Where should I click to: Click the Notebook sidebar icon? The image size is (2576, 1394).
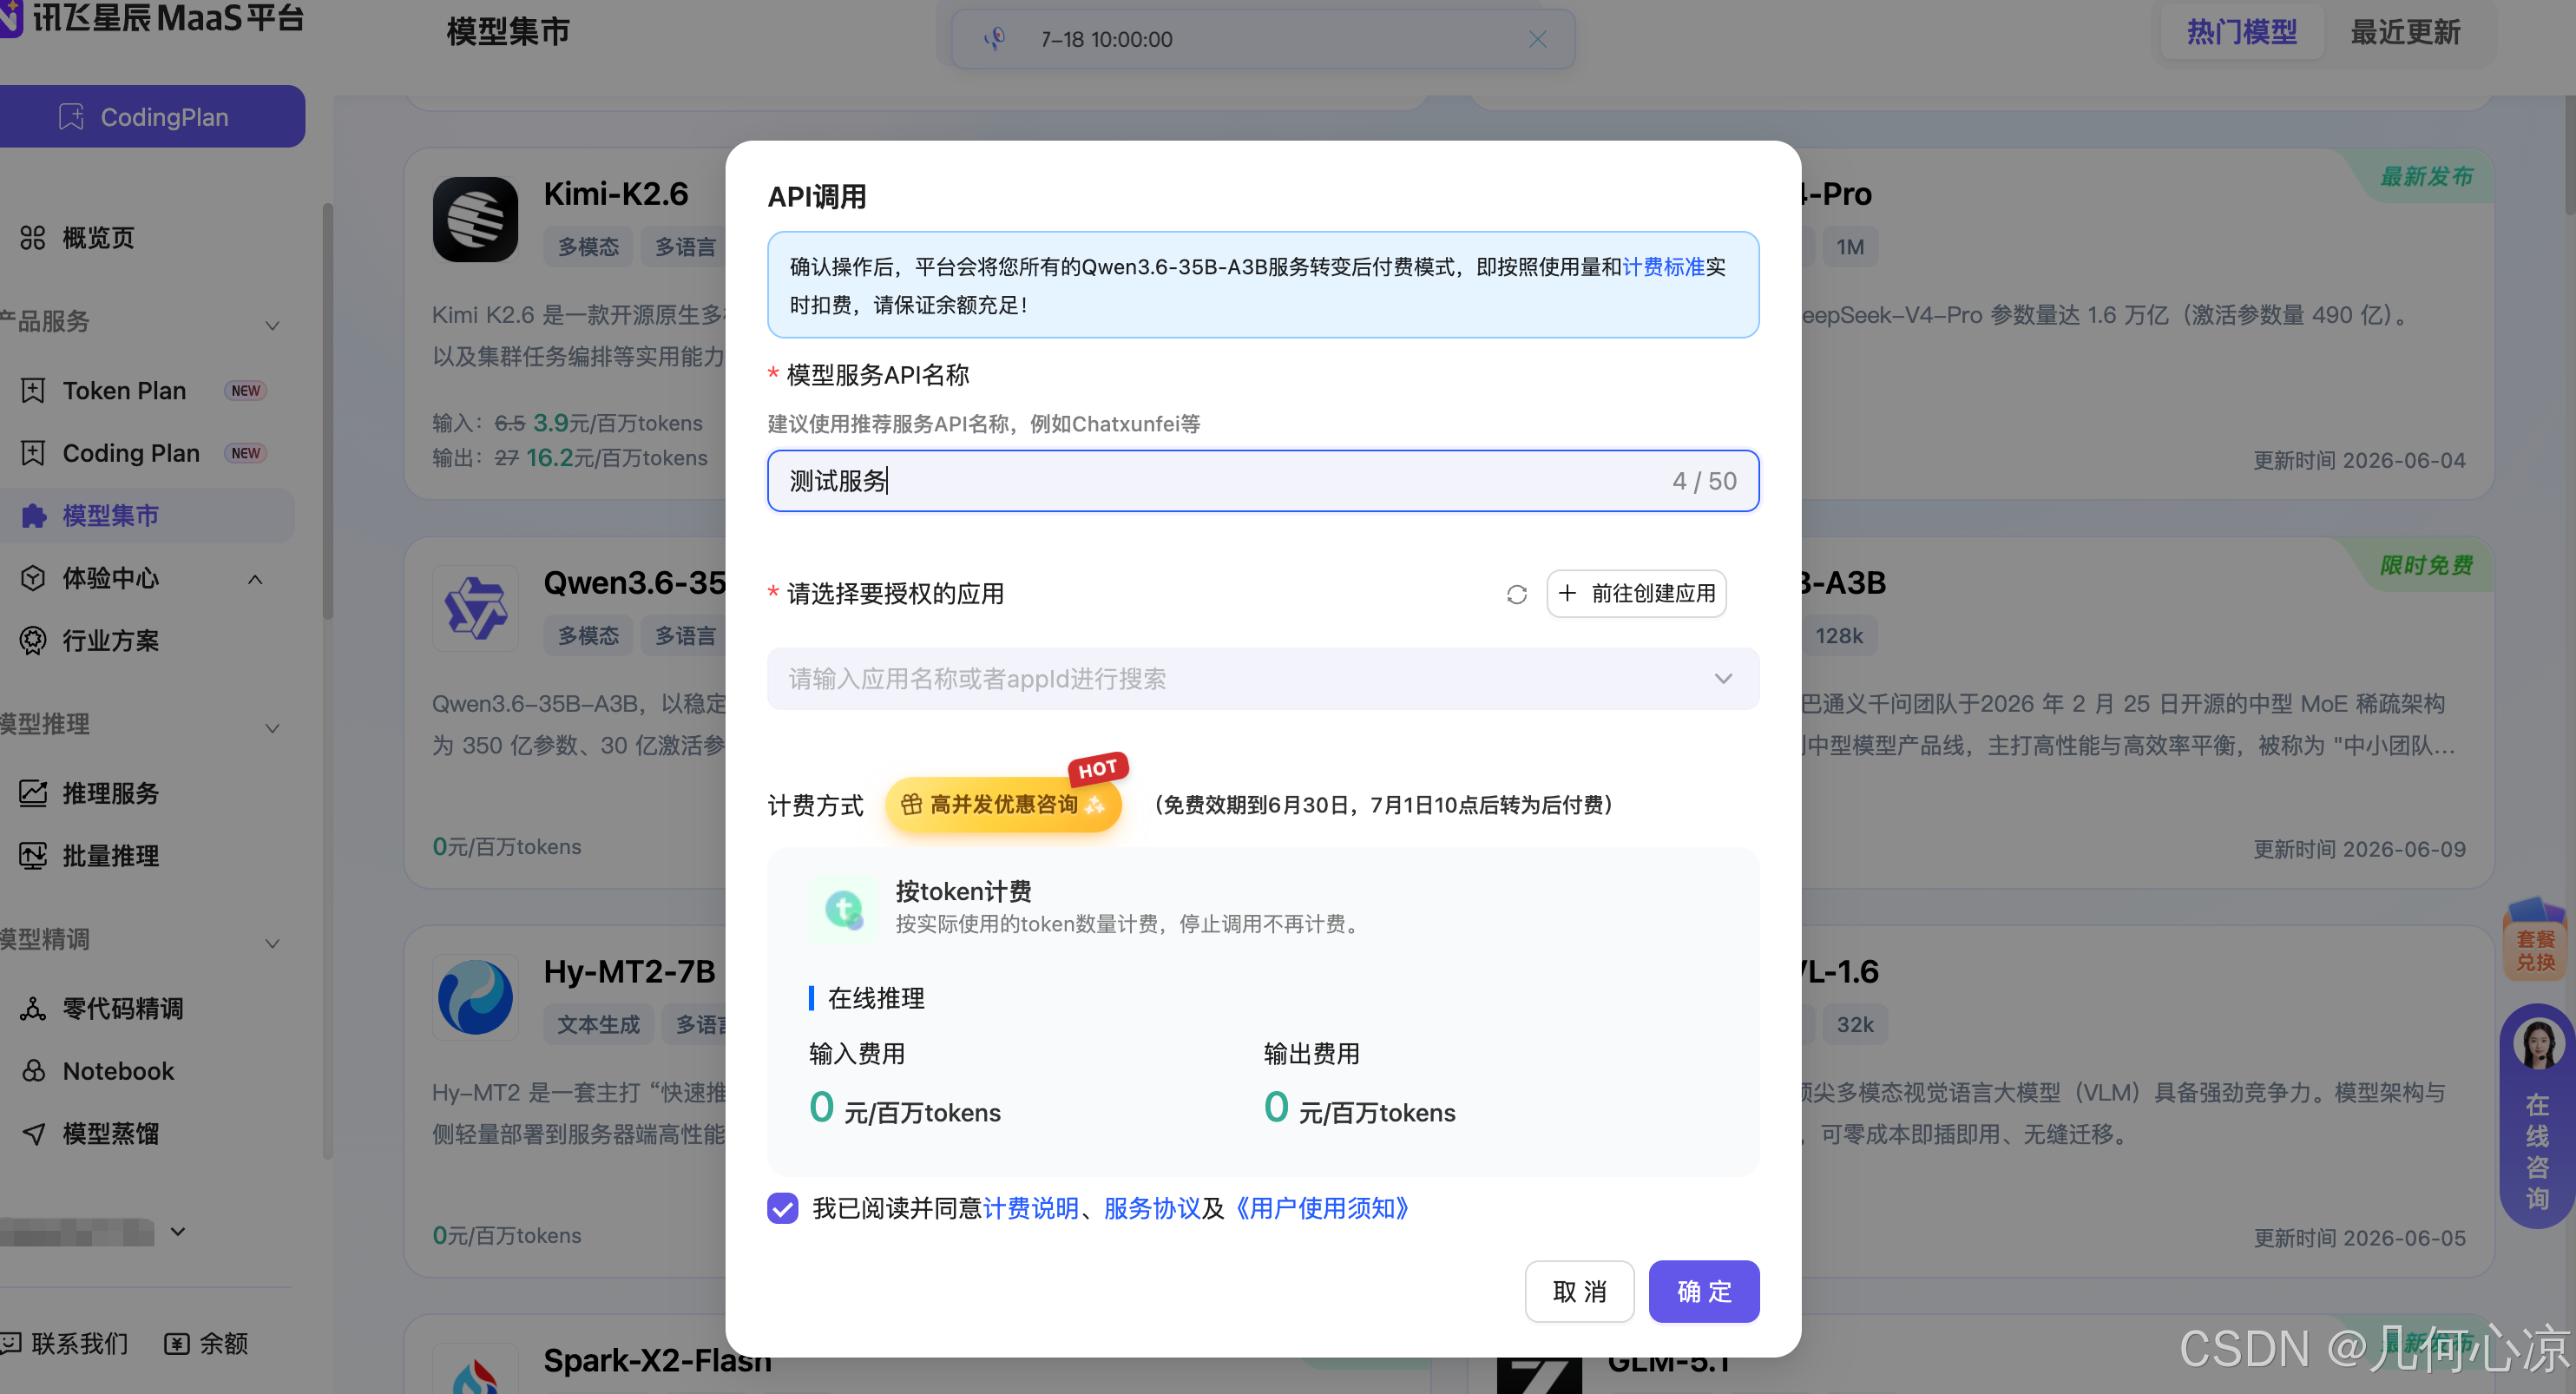coord(33,1071)
